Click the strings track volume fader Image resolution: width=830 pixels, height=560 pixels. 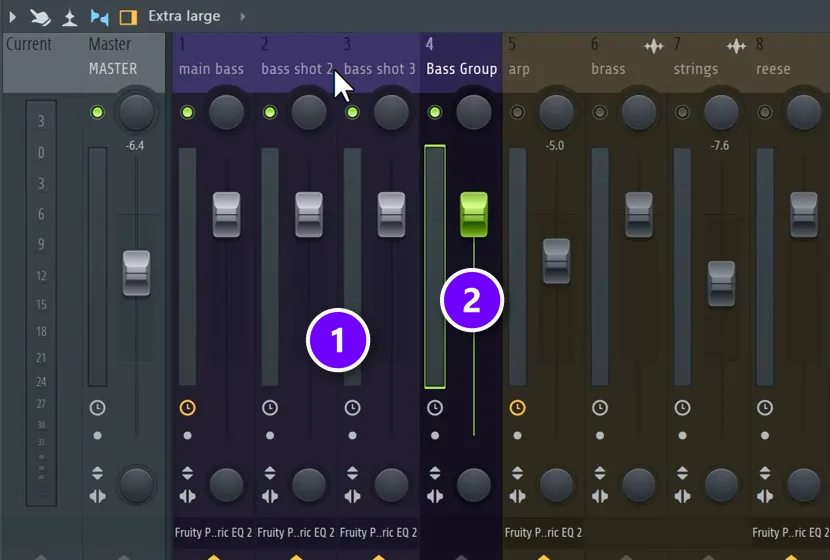(721, 284)
